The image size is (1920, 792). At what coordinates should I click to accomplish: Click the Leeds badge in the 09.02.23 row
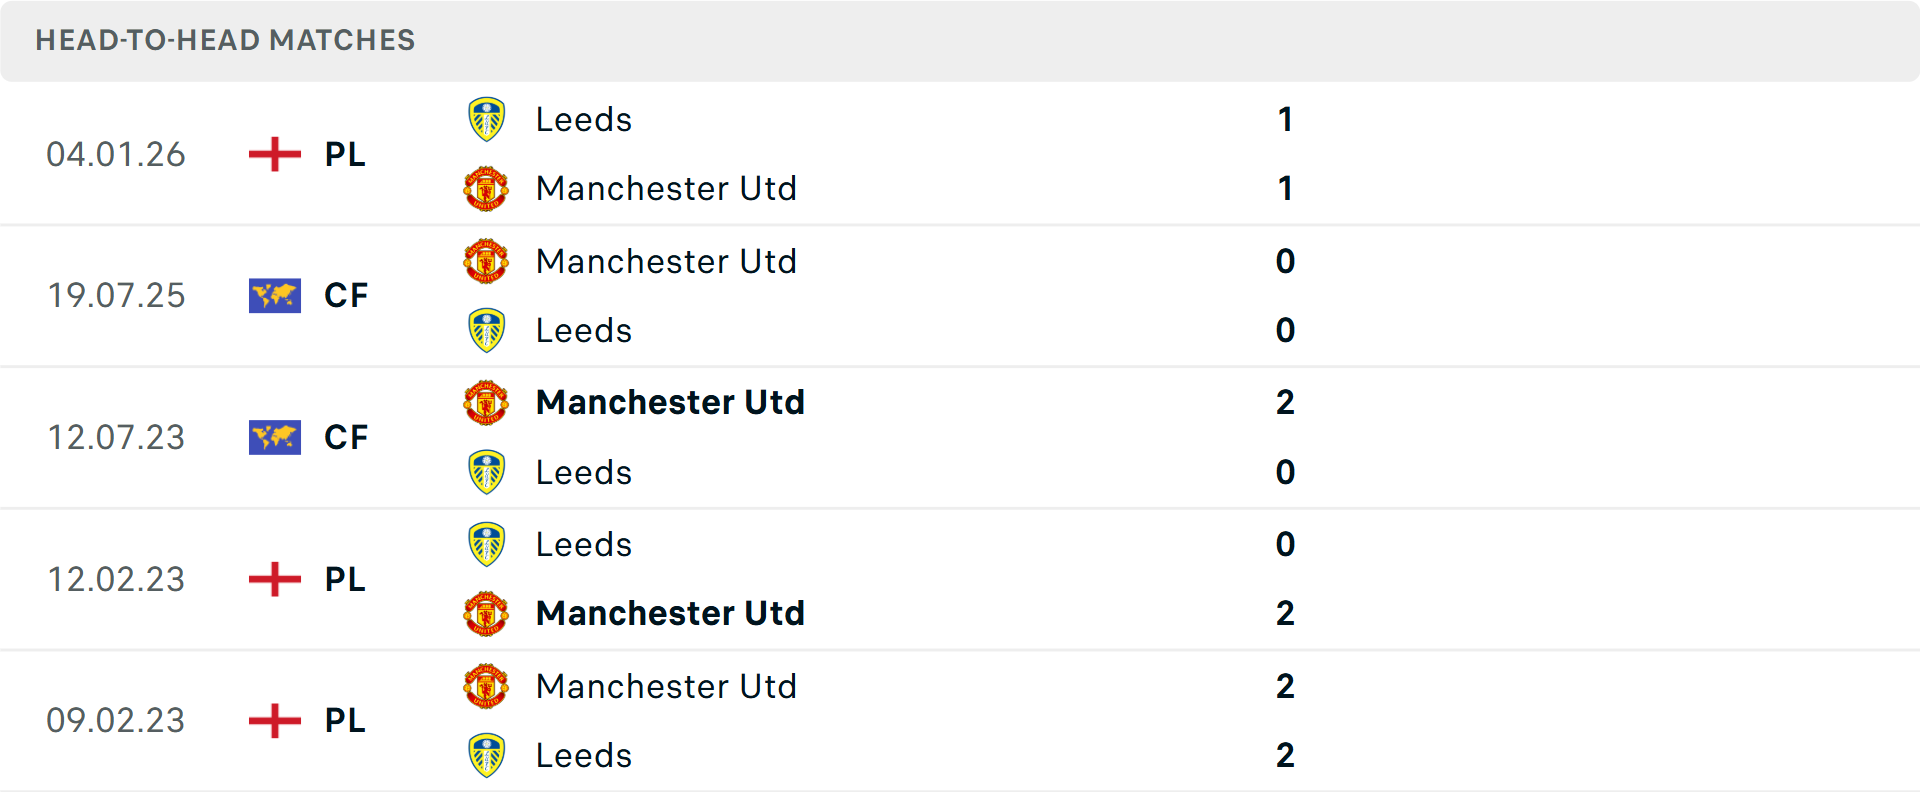tap(487, 755)
